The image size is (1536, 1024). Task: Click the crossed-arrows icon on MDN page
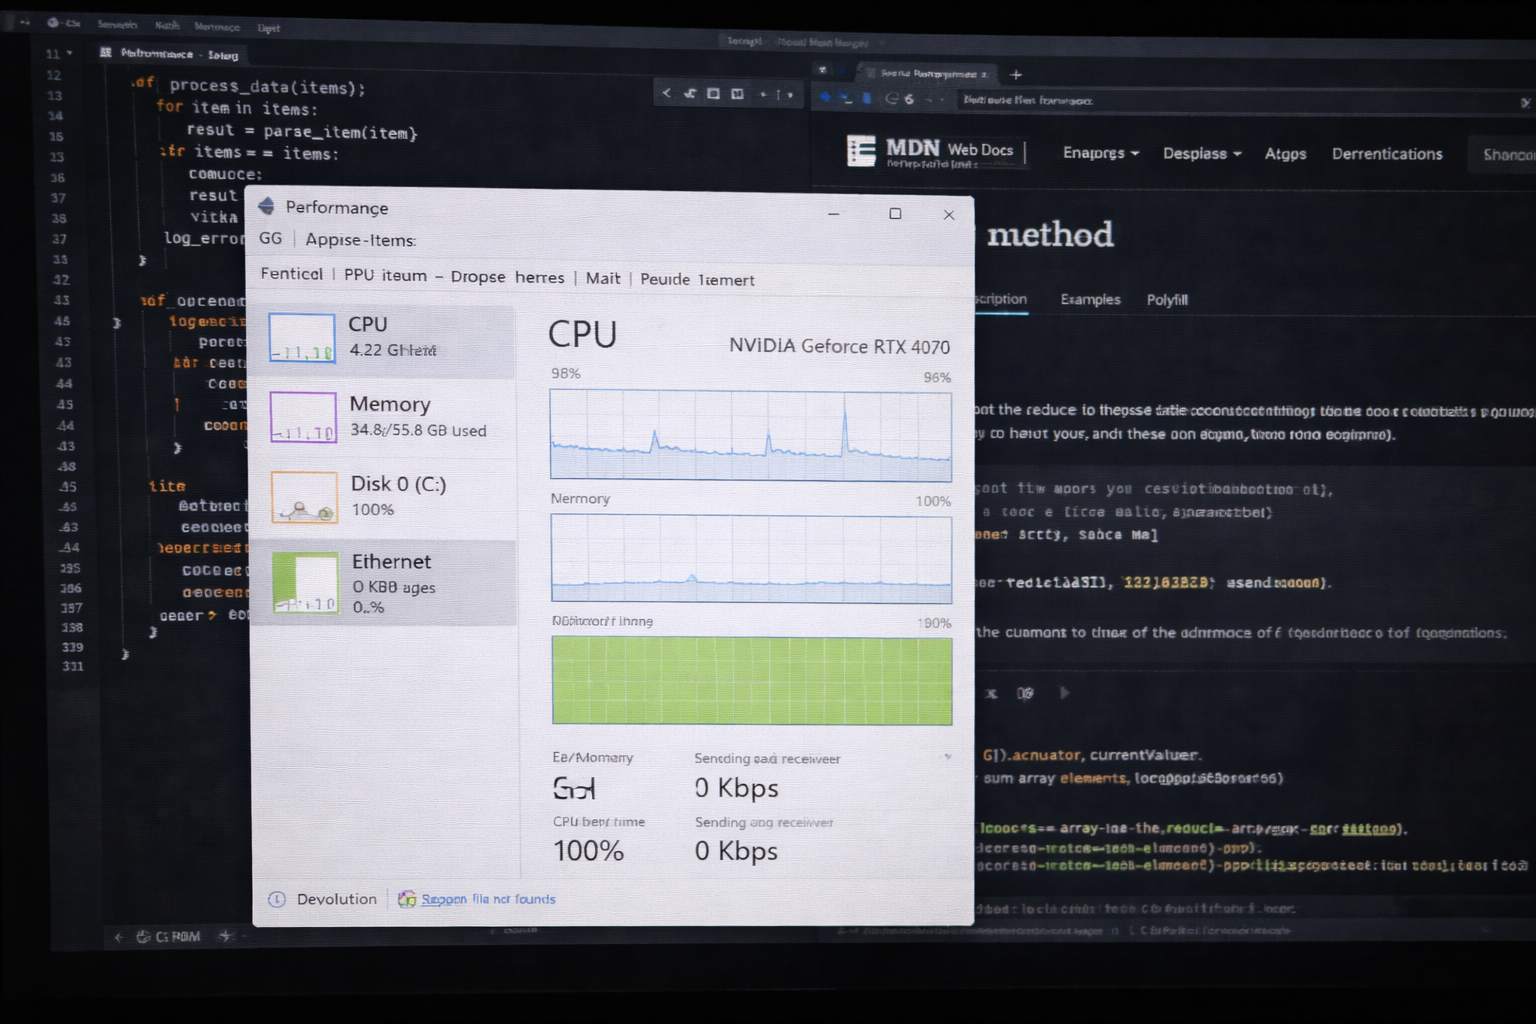coord(991,693)
